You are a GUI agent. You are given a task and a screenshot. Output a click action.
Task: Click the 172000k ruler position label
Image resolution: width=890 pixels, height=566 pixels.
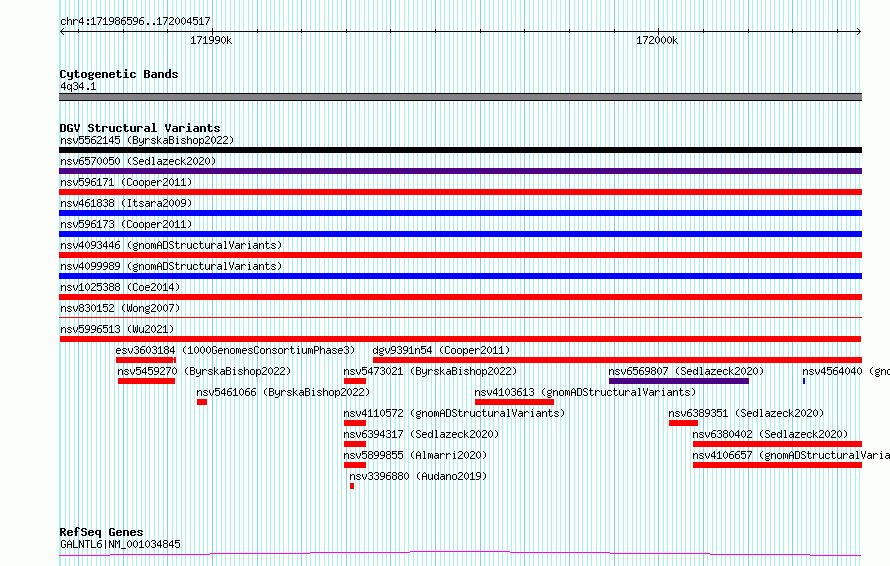click(x=657, y=40)
